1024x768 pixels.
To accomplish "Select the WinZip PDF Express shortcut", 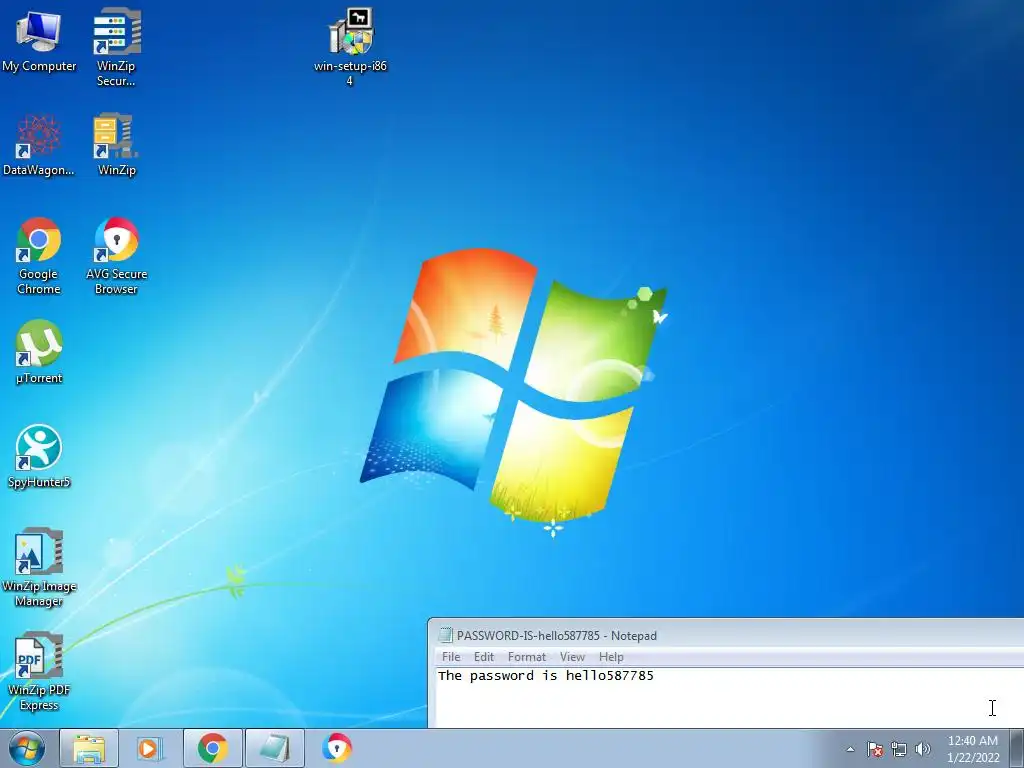I will (x=39, y=671).
